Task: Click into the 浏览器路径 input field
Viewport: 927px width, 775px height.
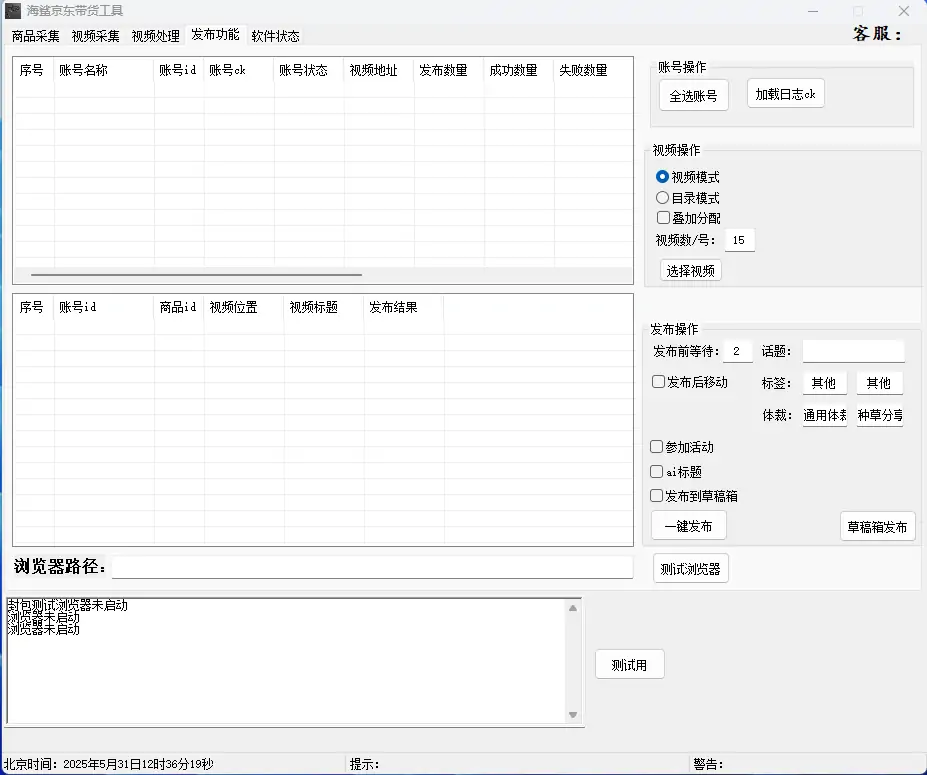Action: tap(372, 567)
